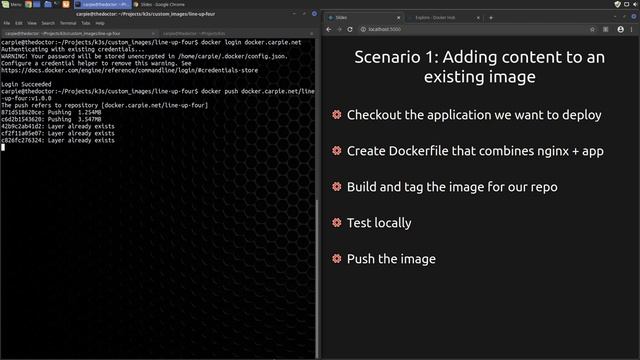Open the terminal Tabs menu
The height and width of the screenshot is (360, 640).
pyautogui.click(x=85, y=23)
